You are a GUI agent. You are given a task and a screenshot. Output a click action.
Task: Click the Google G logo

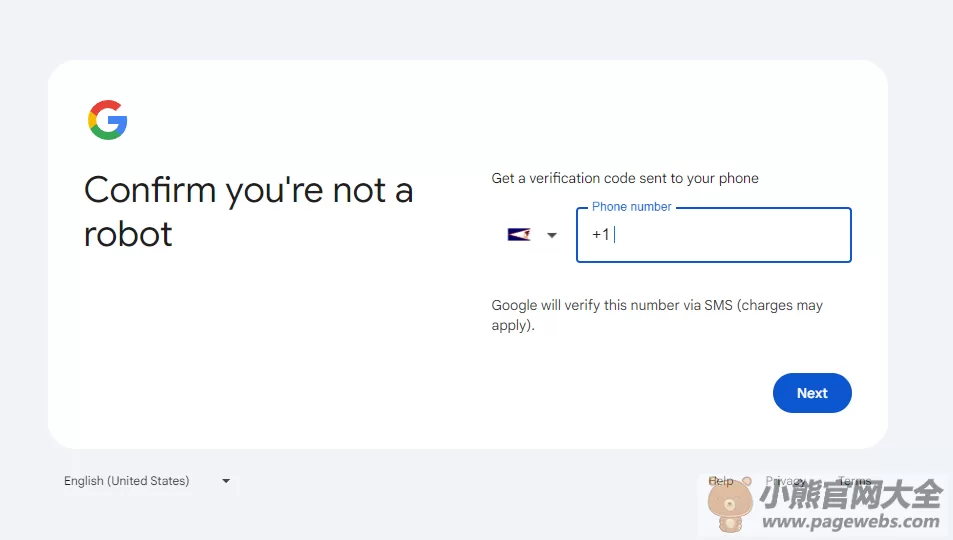[108, 120]
